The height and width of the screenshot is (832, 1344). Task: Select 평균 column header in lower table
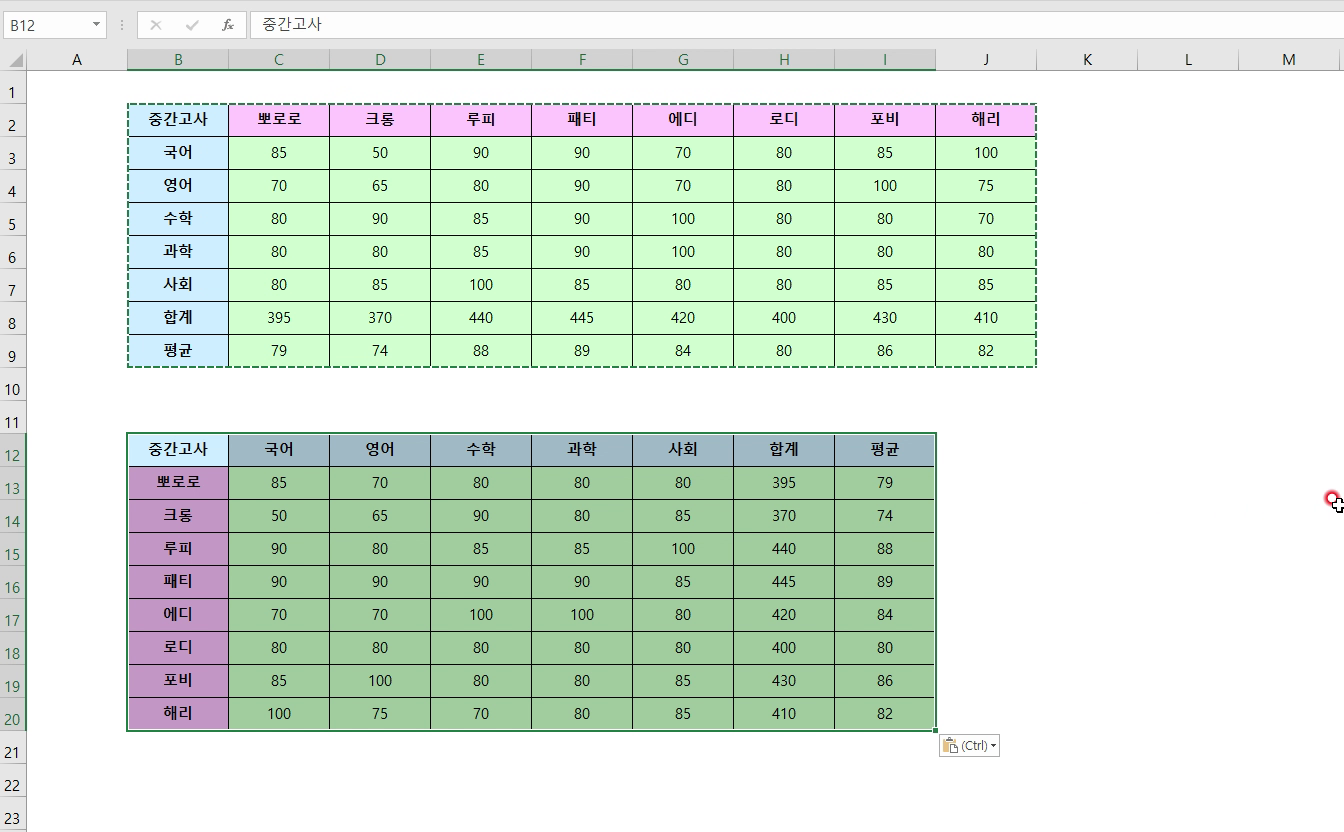click(885, 450)
